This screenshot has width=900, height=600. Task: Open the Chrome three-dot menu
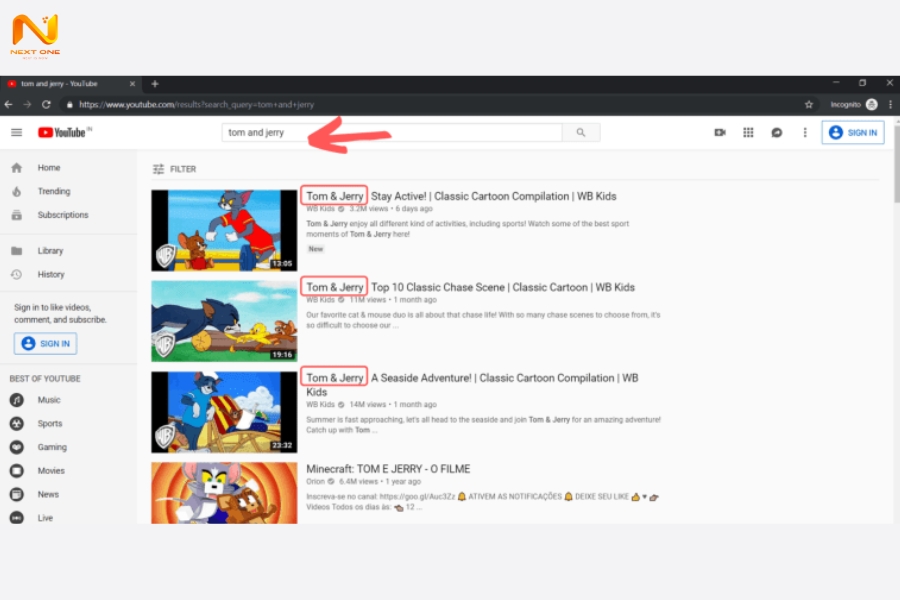coord(890,104)
